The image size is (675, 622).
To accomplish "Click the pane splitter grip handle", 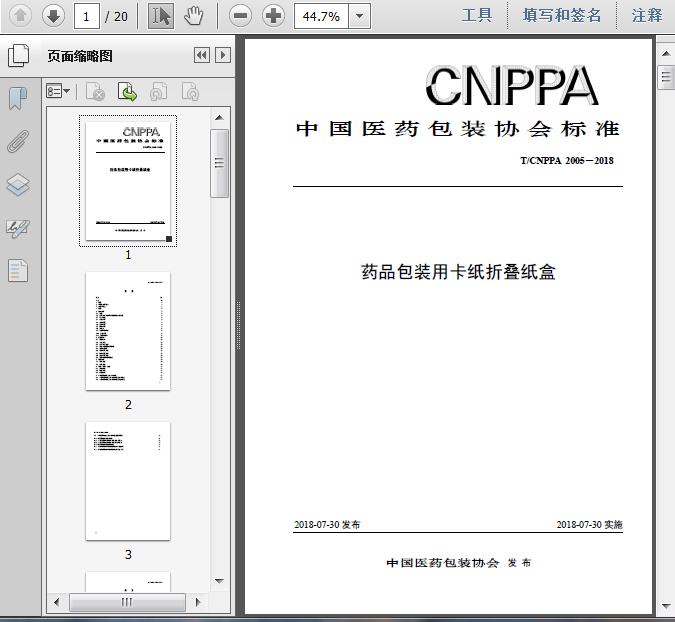I will (x=238, y=325).
